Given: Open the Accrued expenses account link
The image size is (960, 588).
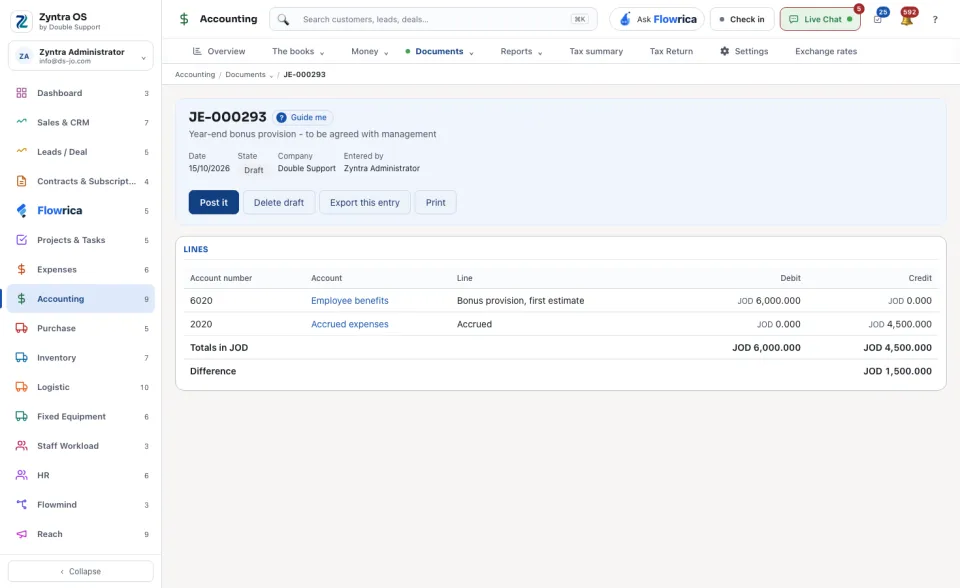Looking at the screenshot, I should pos(350,324).
